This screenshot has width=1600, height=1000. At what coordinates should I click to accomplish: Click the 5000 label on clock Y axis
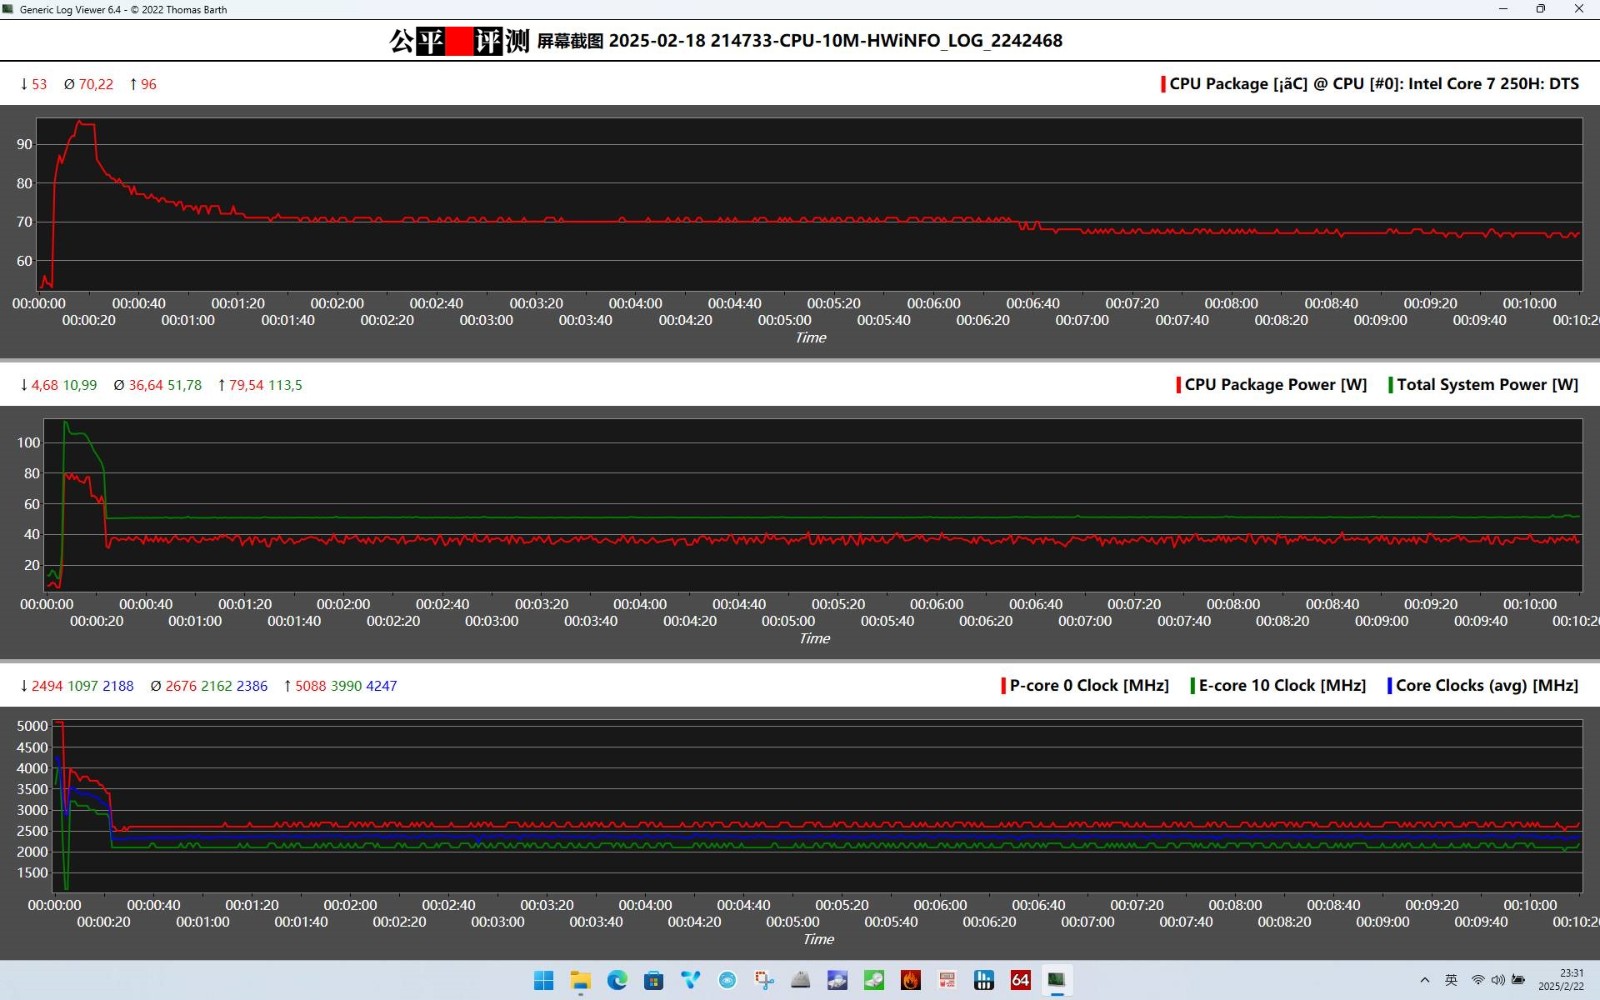32,727
